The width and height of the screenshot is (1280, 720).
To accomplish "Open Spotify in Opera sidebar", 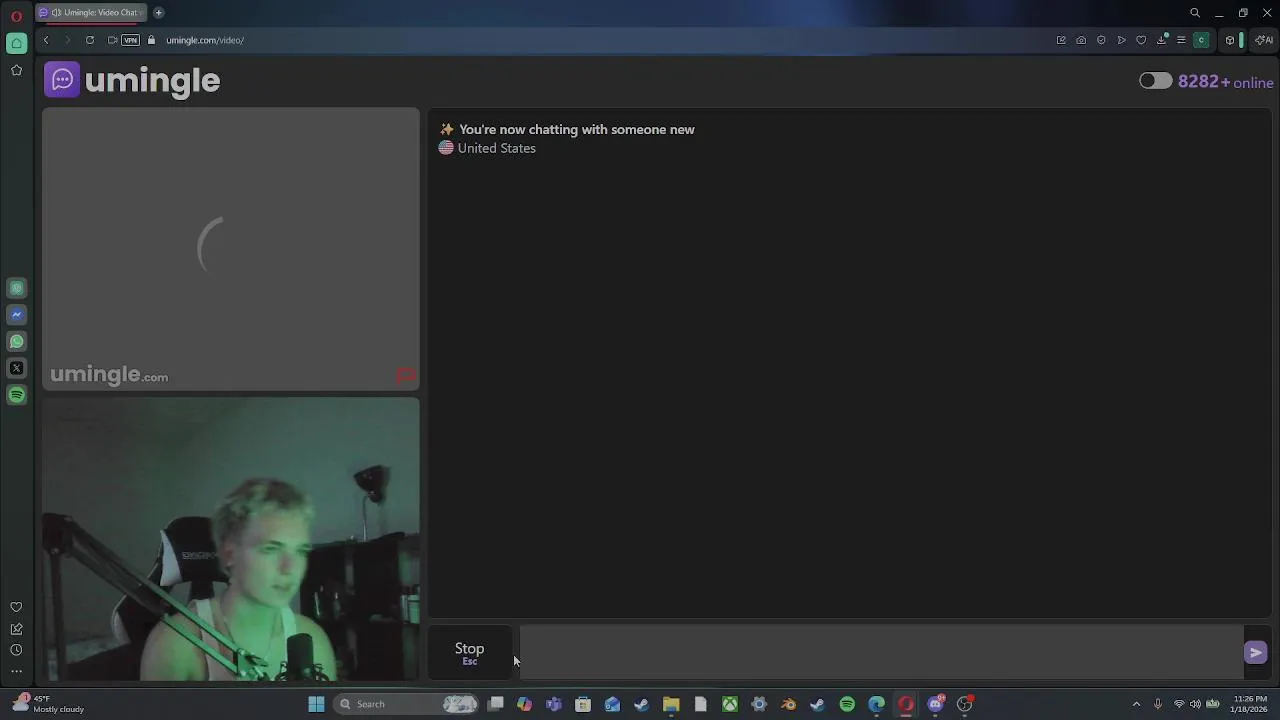I will coord(16,395).
